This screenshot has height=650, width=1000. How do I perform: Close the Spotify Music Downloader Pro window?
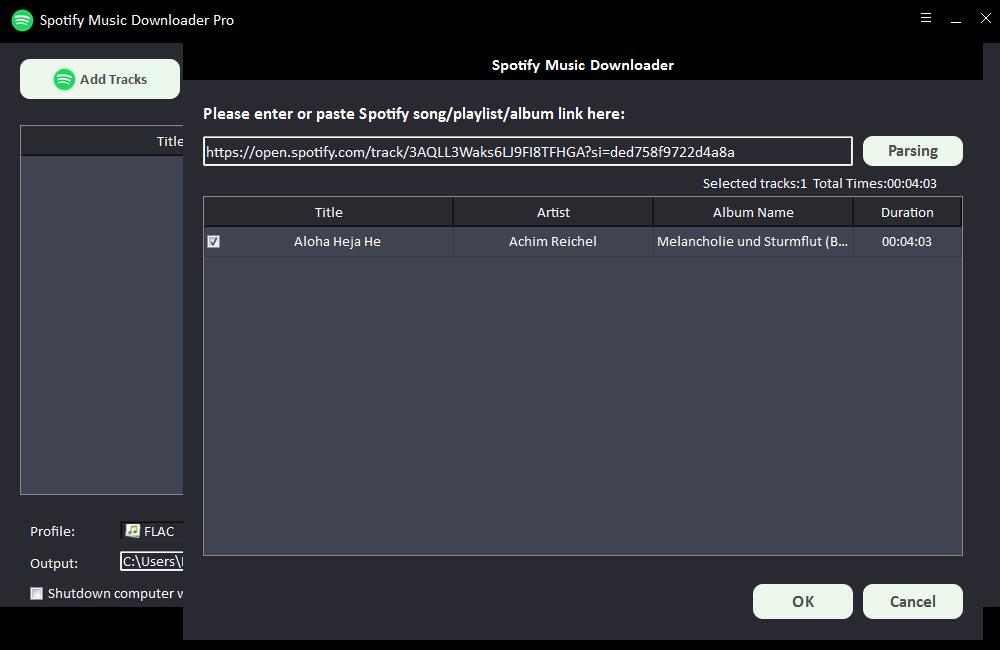(x=985, y=18)
